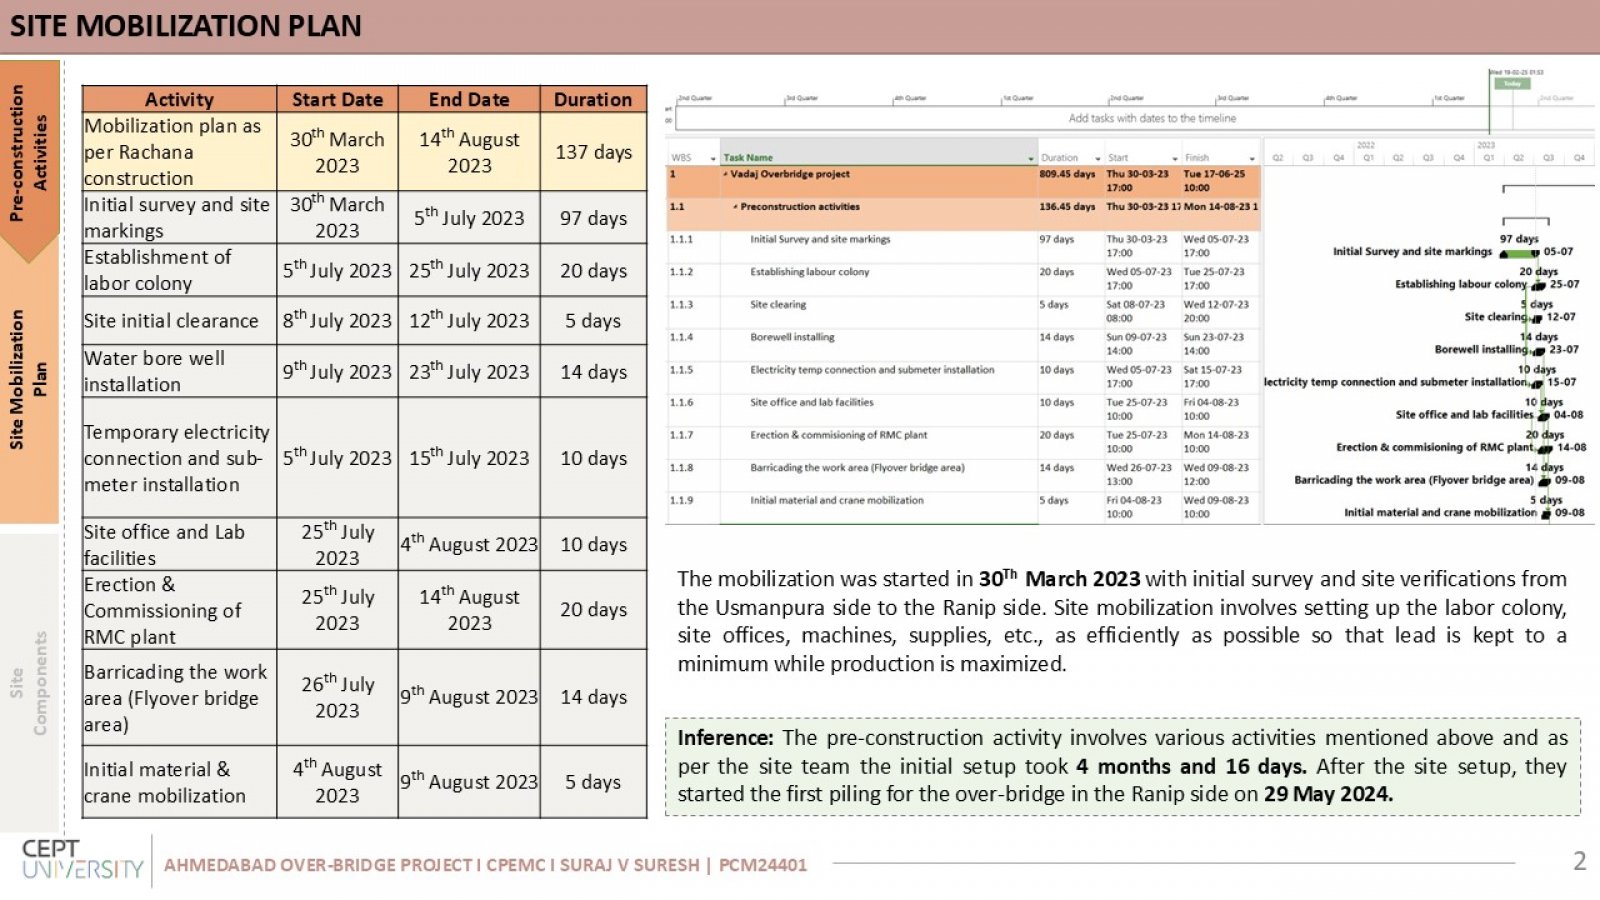Click the '809.45 days' duration value
This screenshot has height=900, width=1600.
tap(1067, 174)
